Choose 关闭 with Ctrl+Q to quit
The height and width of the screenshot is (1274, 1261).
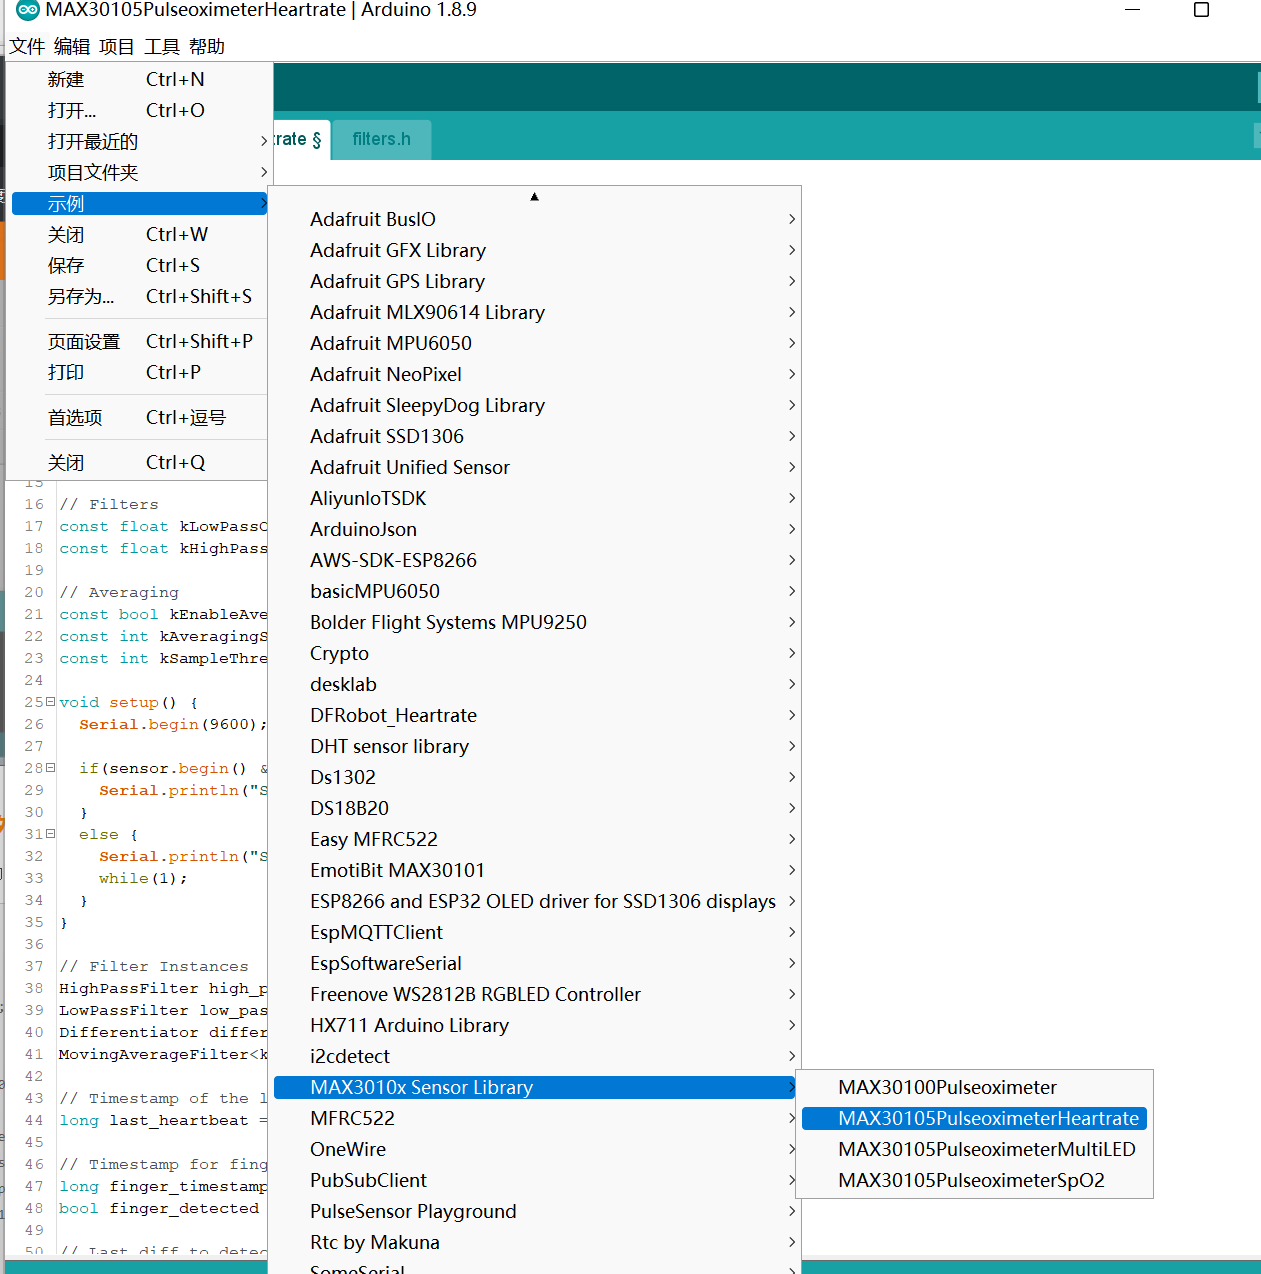click(x=140, y=462)
